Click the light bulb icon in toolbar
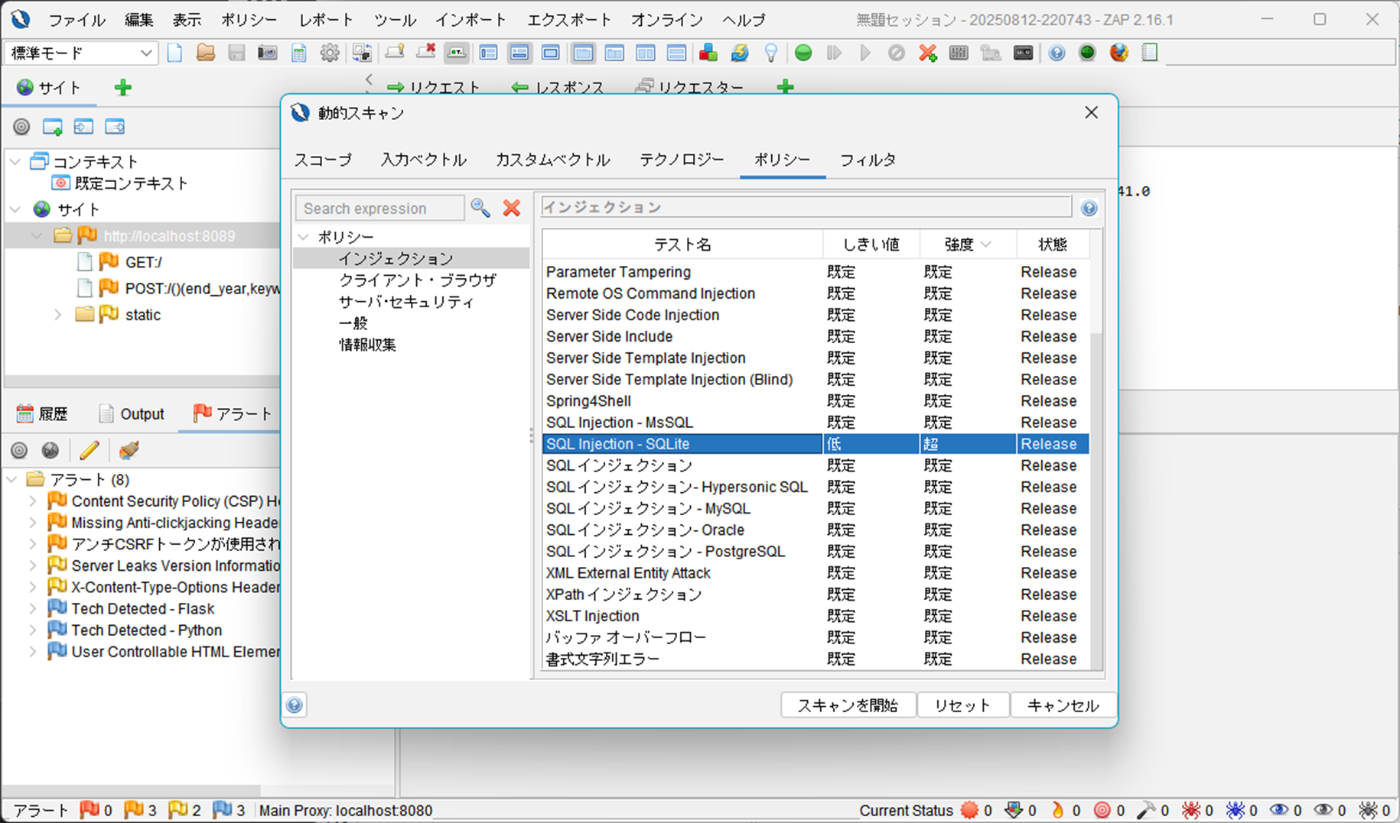Viewport: 1400px width, 823px height. tap(770, 53)
